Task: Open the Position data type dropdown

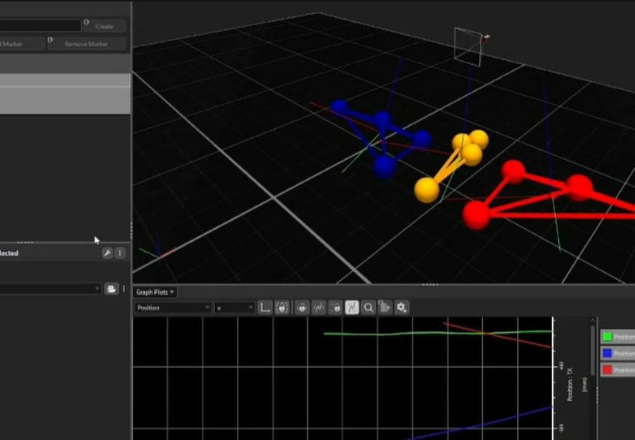Action: 172,308
